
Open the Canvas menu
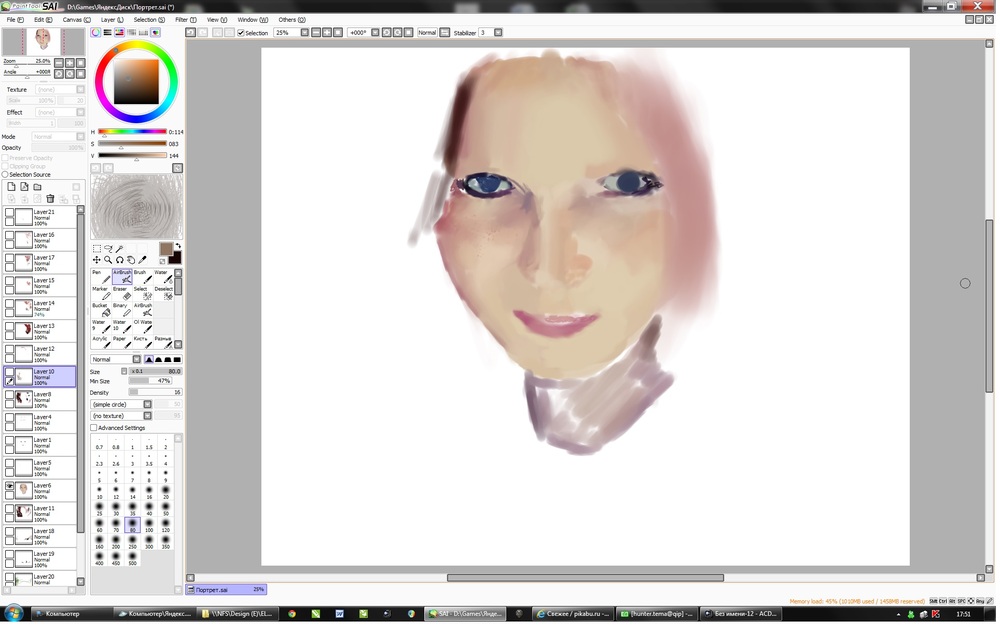click(76, 19)
